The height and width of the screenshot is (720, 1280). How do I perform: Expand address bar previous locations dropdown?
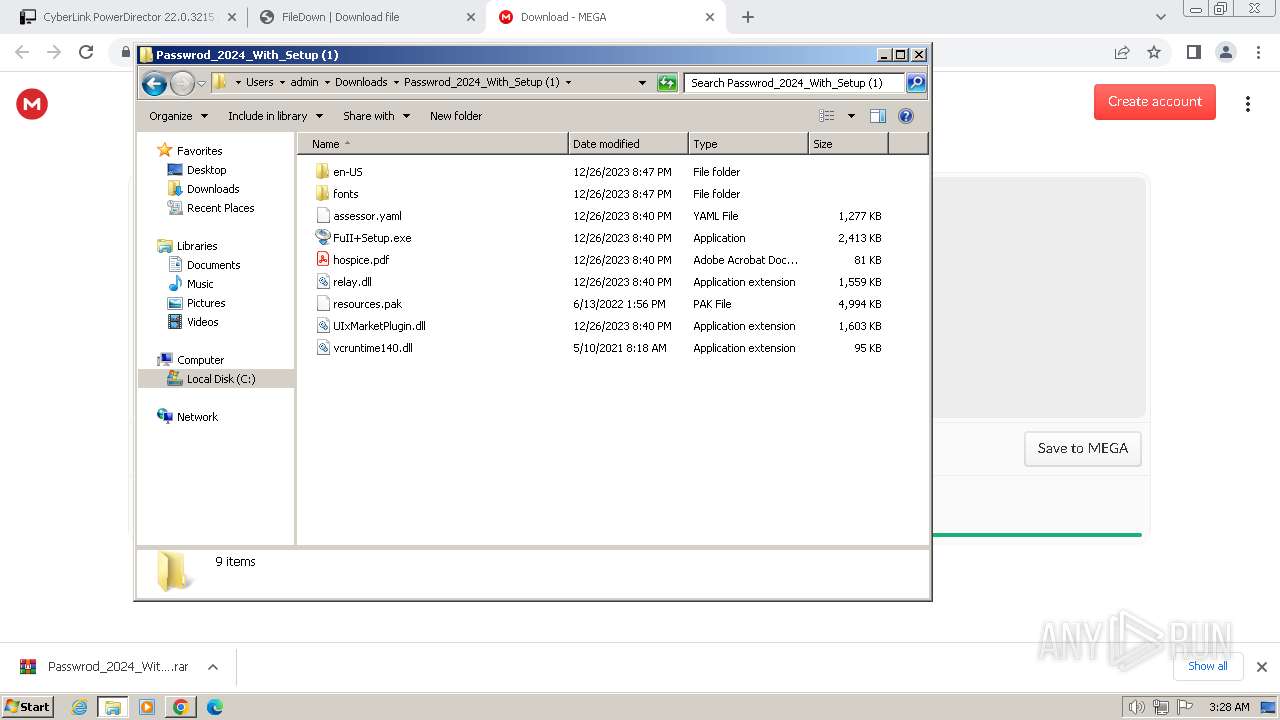(x=642, y=83)
